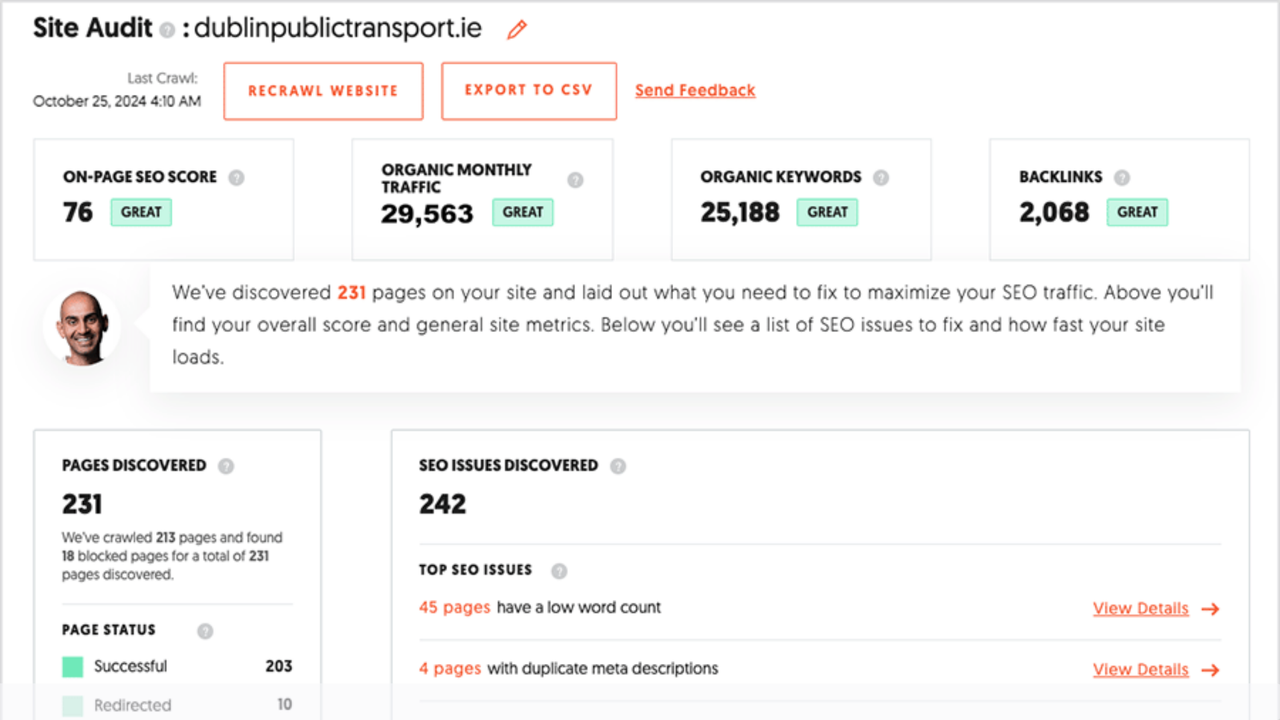1280x720 pixels.
Task: Click GREAT badge on On-Page SEO Score
Action: coord(141,212)
